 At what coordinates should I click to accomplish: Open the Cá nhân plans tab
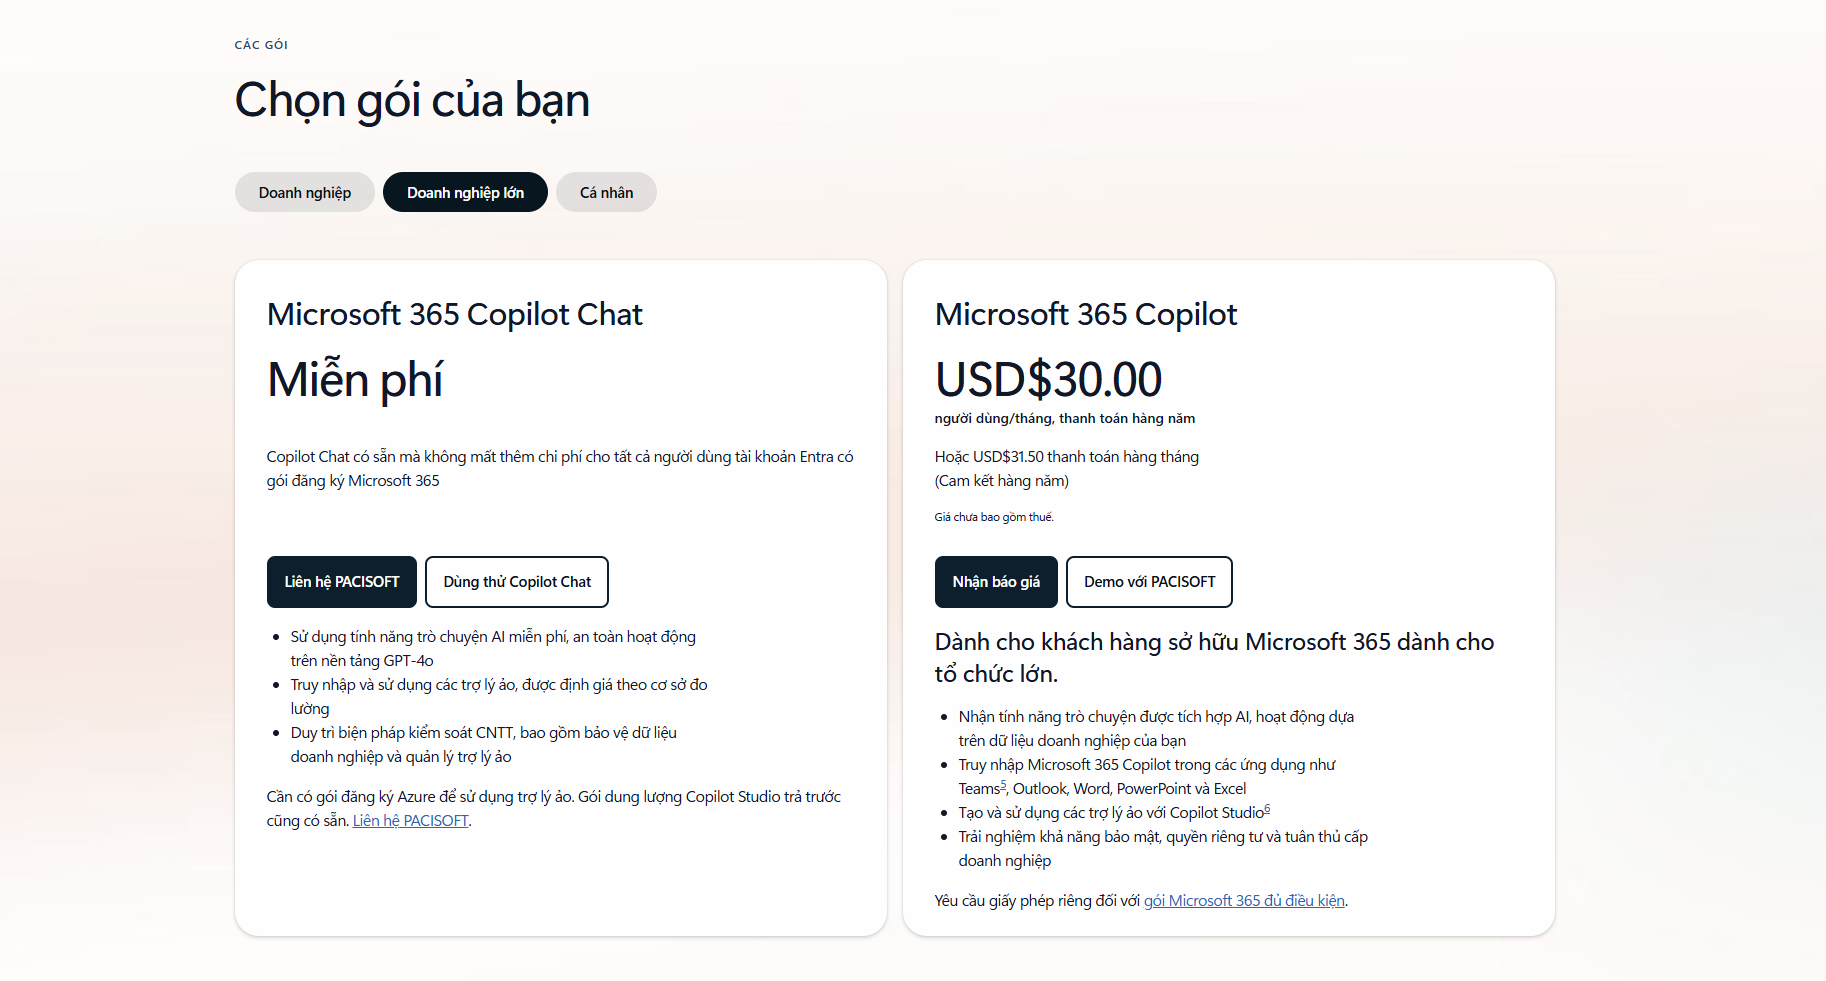click(606, 192)
